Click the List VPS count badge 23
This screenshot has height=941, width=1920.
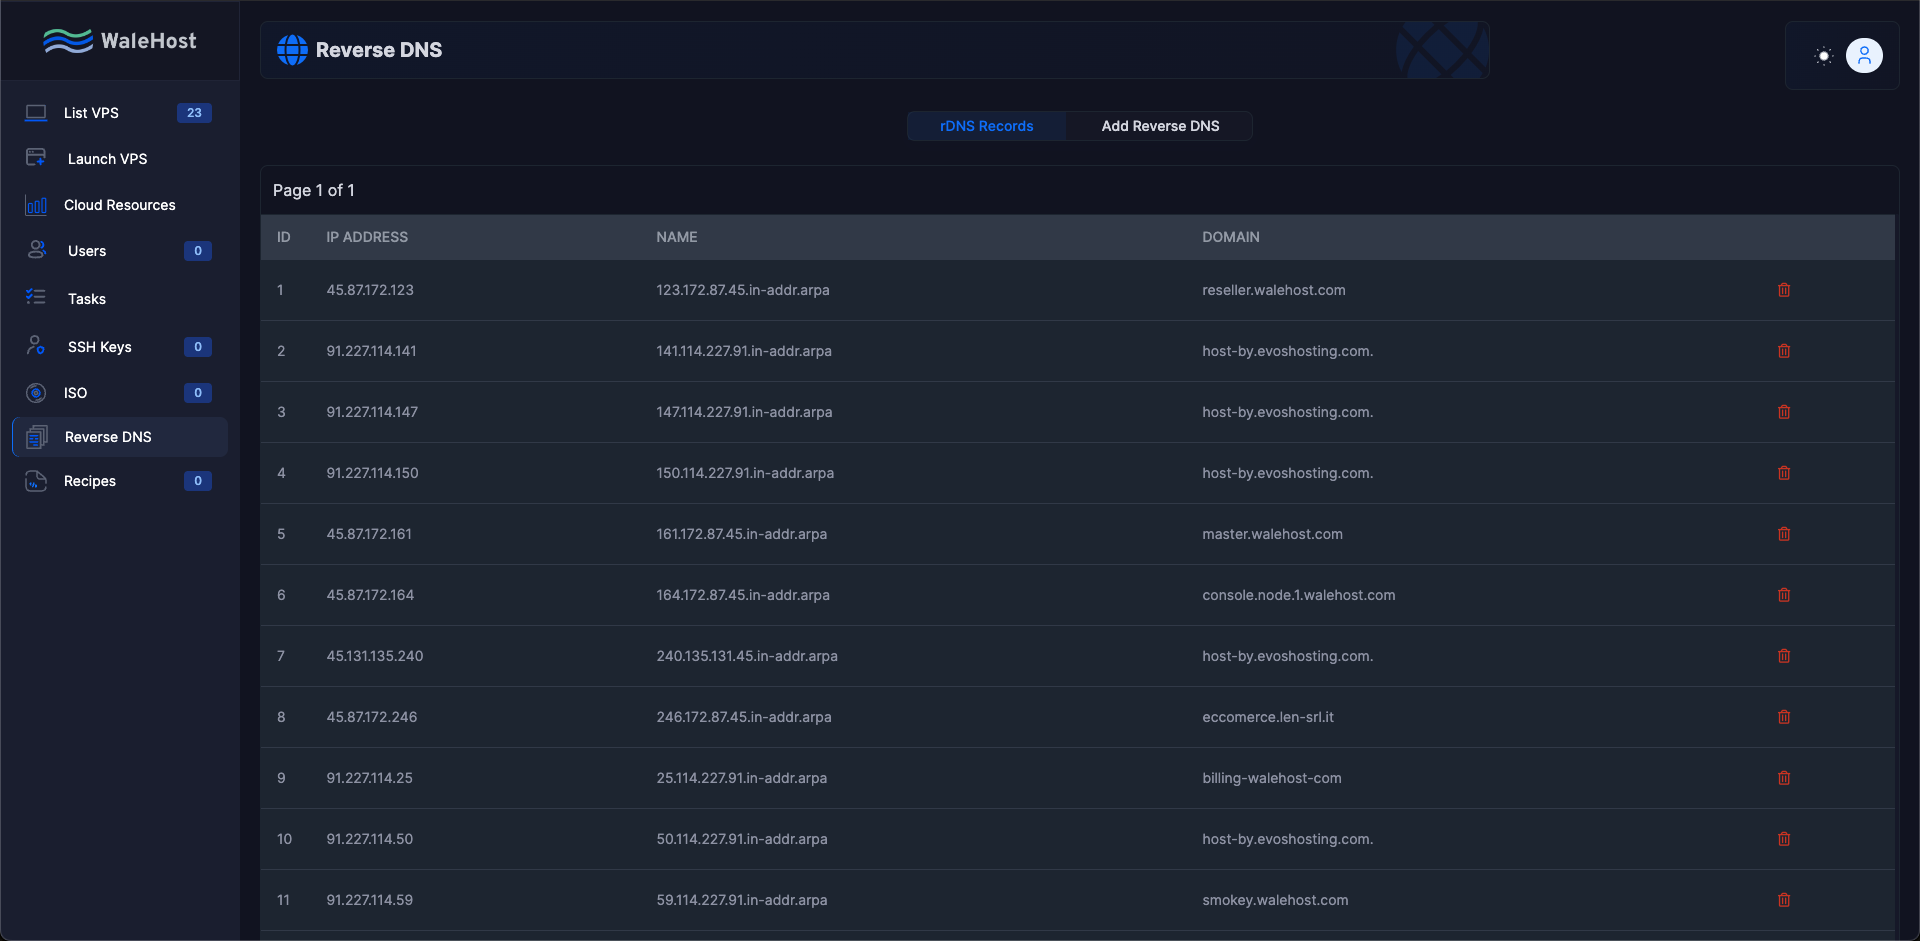[194, 113]
